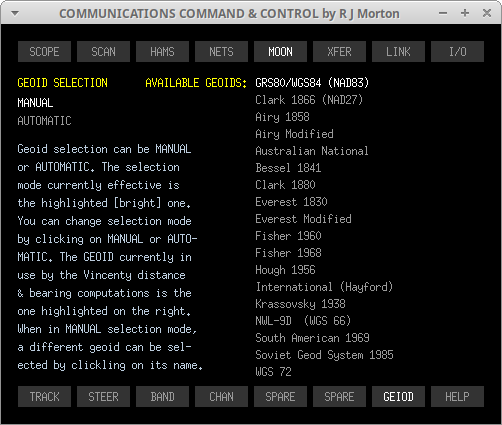Screen dimensions: 502x425
Task: Open the window menu arrow in title bar
Action: (x=15, y=13)
